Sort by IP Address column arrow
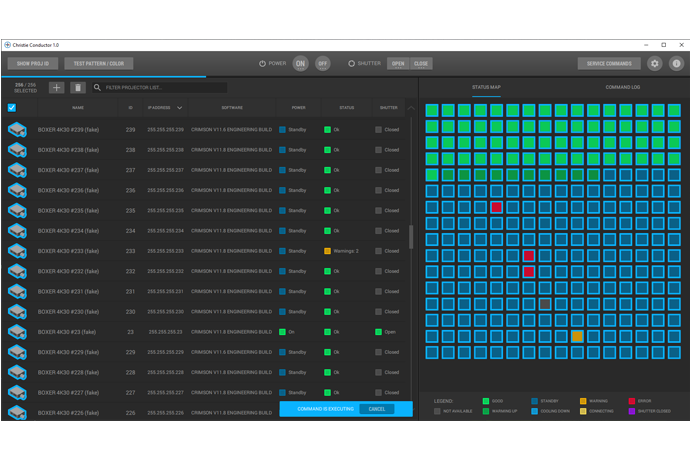The height and width of the screenshot is (460, 690). click(x=180, y=108)
